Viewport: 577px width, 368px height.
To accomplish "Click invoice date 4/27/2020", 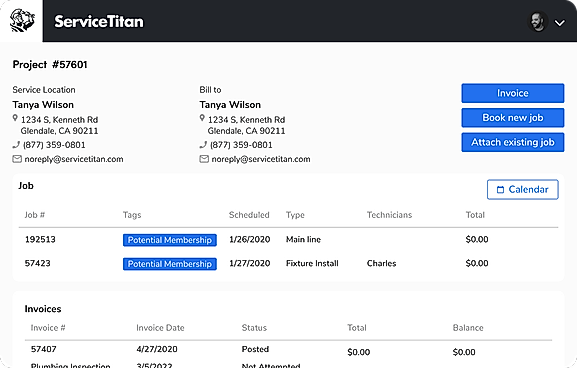I will (x=157, y=349).
